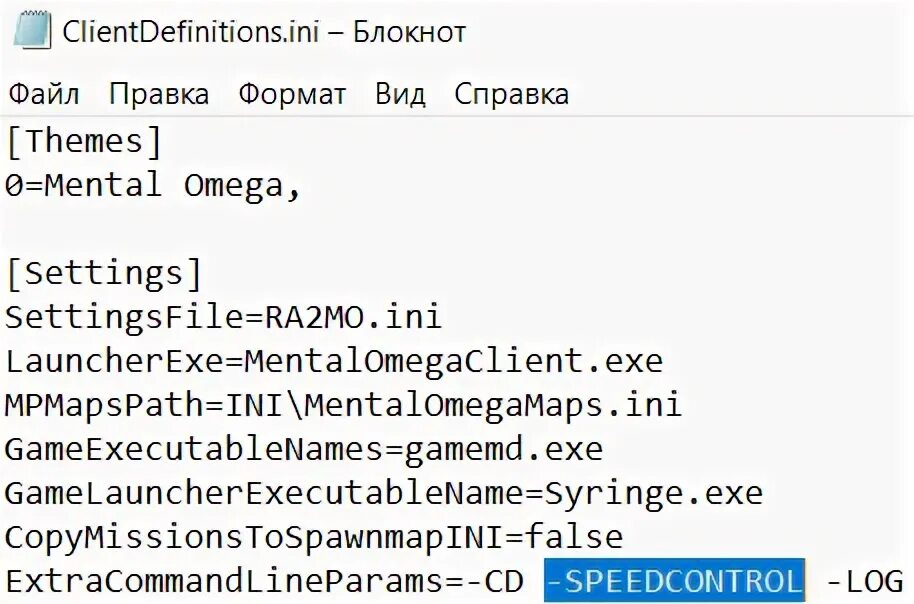This screenshot has width=914, height=604.
Task: Open the Файл menu
Action: coord(44,94)
